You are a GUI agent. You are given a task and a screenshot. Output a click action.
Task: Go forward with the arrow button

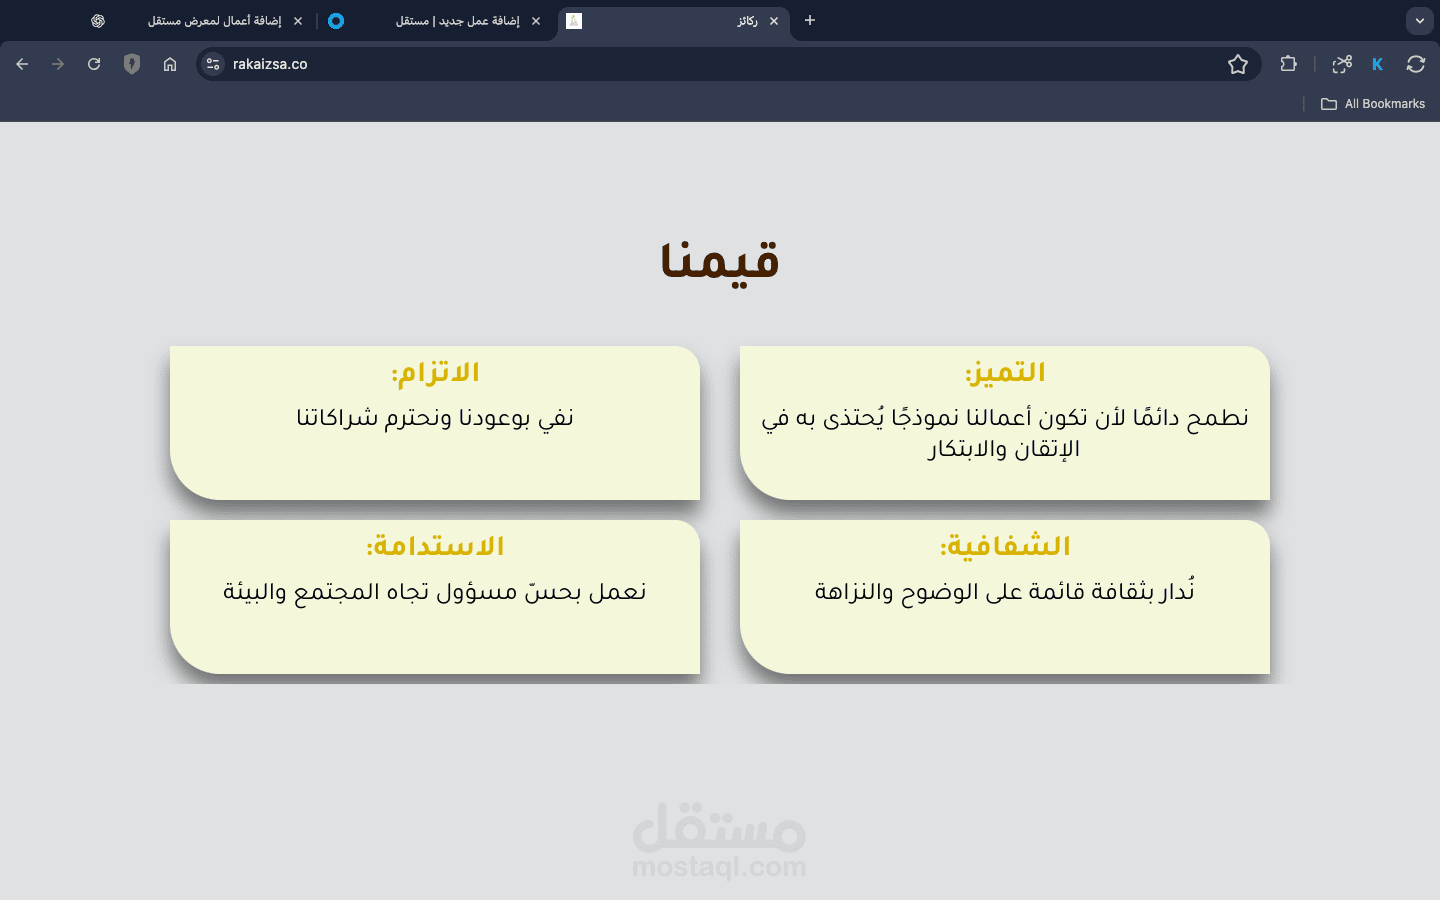point(58,64)
